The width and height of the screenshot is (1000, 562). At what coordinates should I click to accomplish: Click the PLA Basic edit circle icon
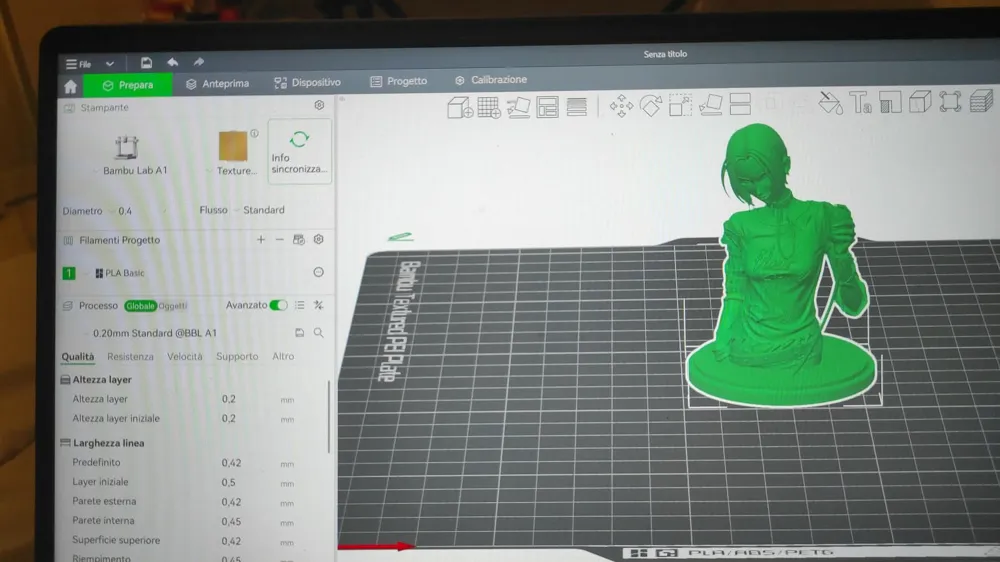point(318,272)
